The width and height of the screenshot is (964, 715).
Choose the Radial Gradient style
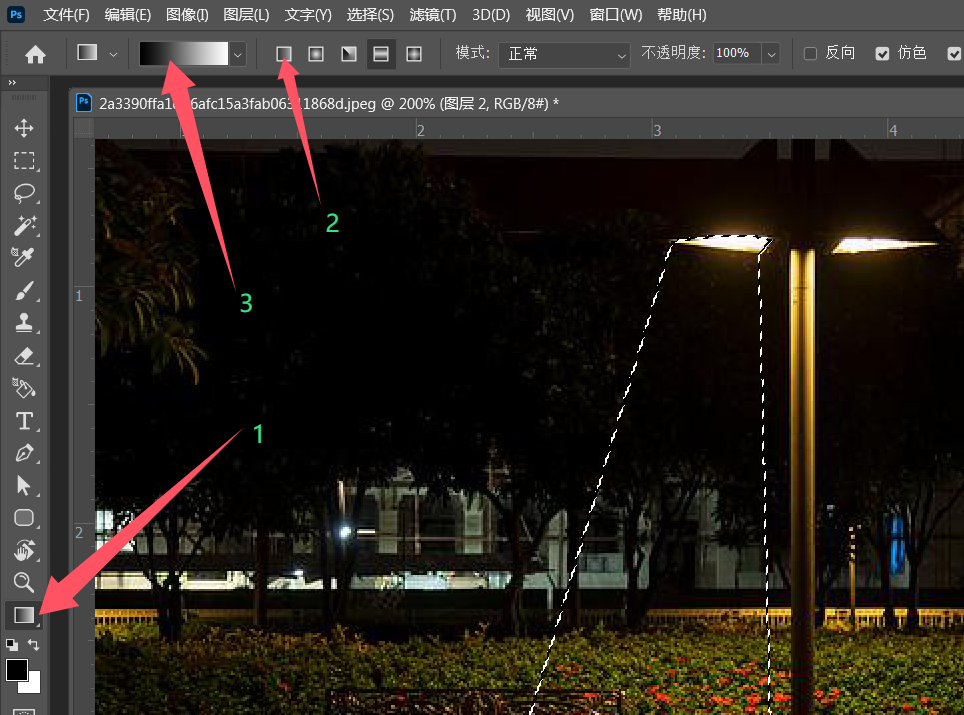(x=316, y=54)
